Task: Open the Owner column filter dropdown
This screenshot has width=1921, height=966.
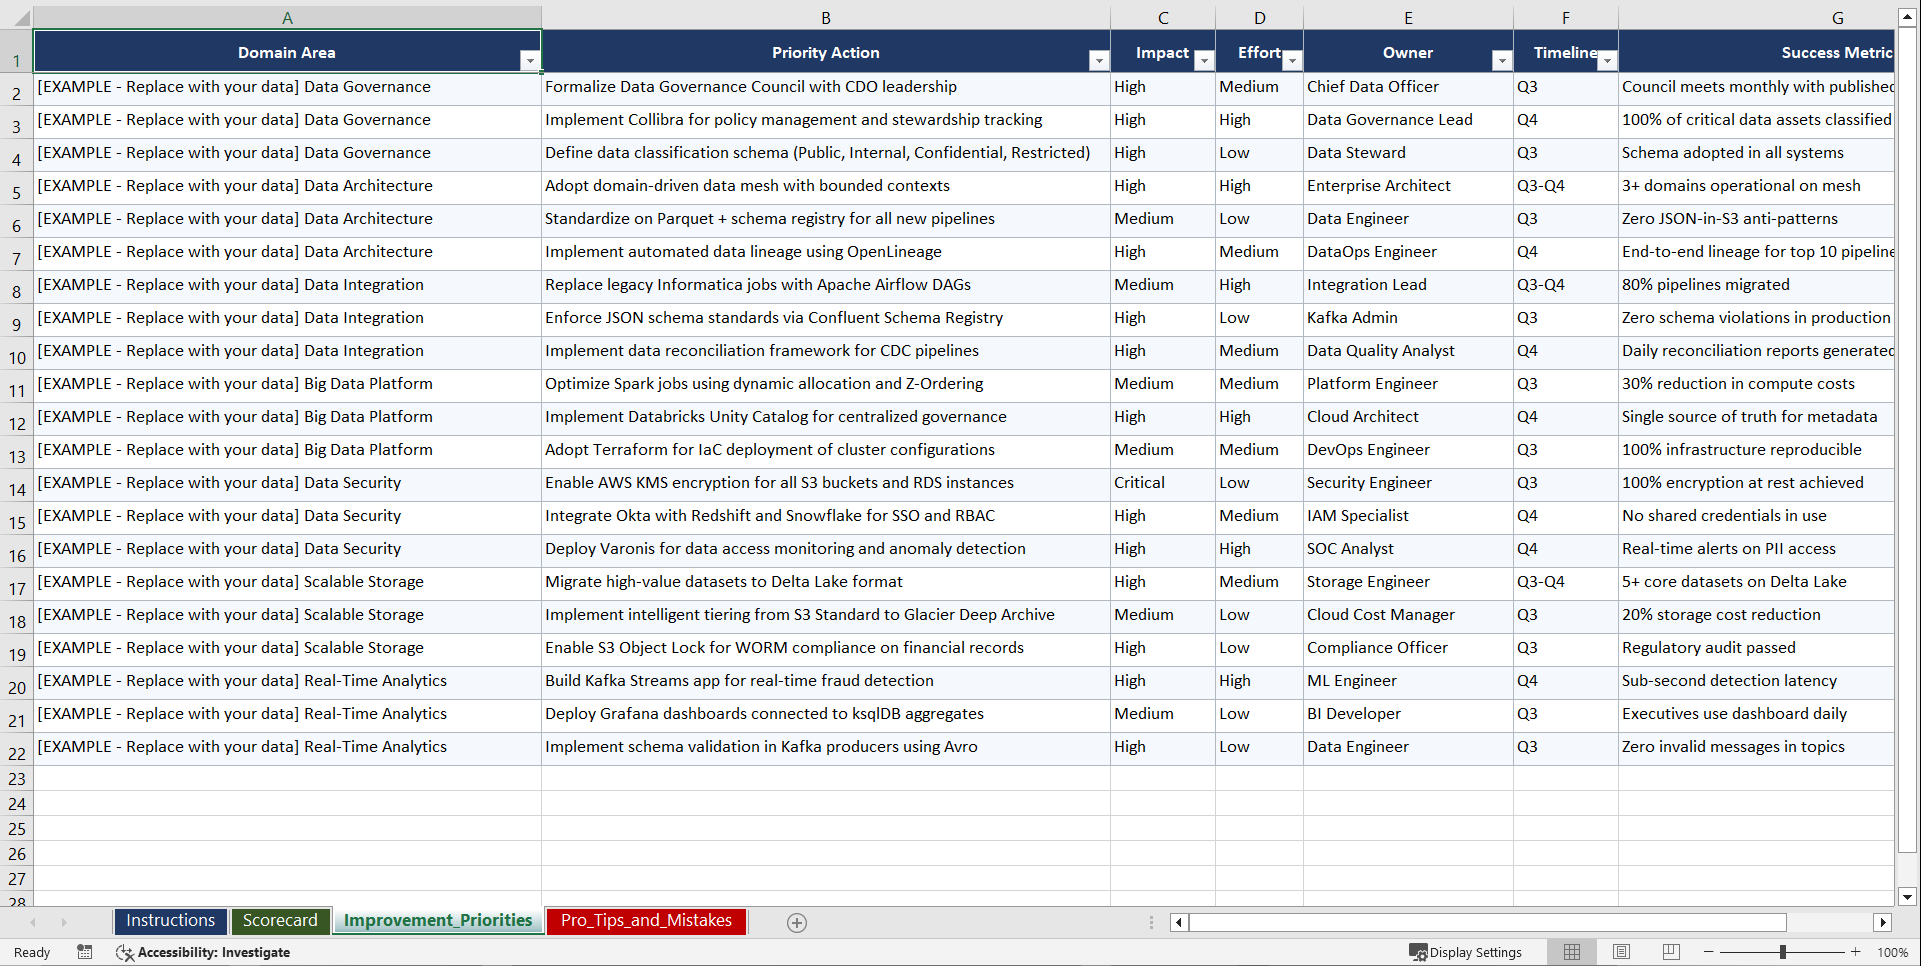Action: [1501, 61]
